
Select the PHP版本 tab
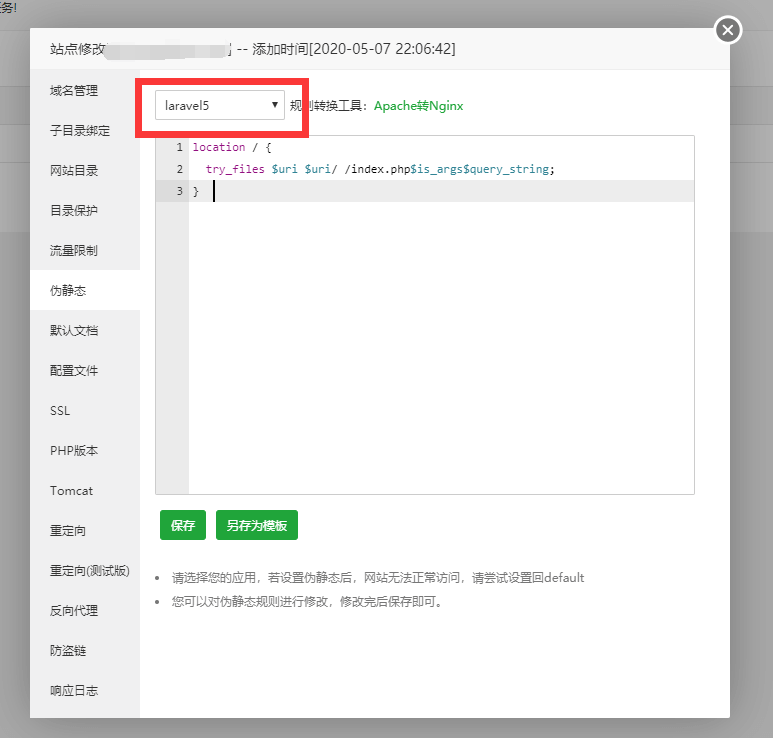click(x=74, y=451)
